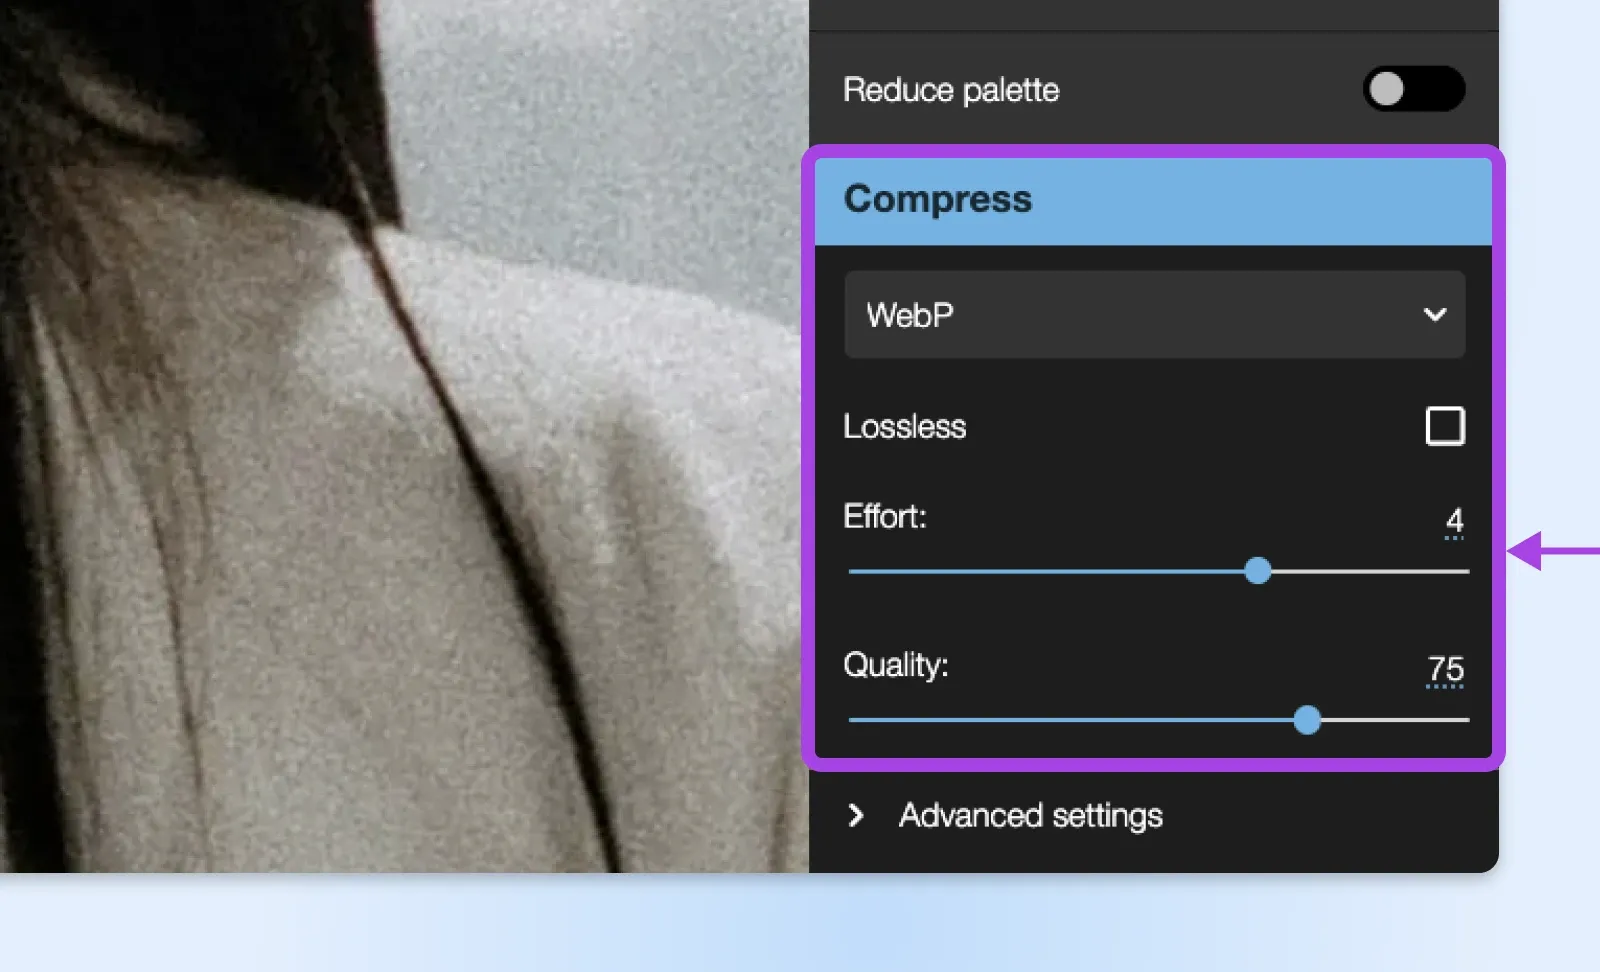Image resolution: width=1600 pixels, height=972 pixels.
Task: Click the "Quality:" label
Action: pyautogui.click(x=895, y=665)
